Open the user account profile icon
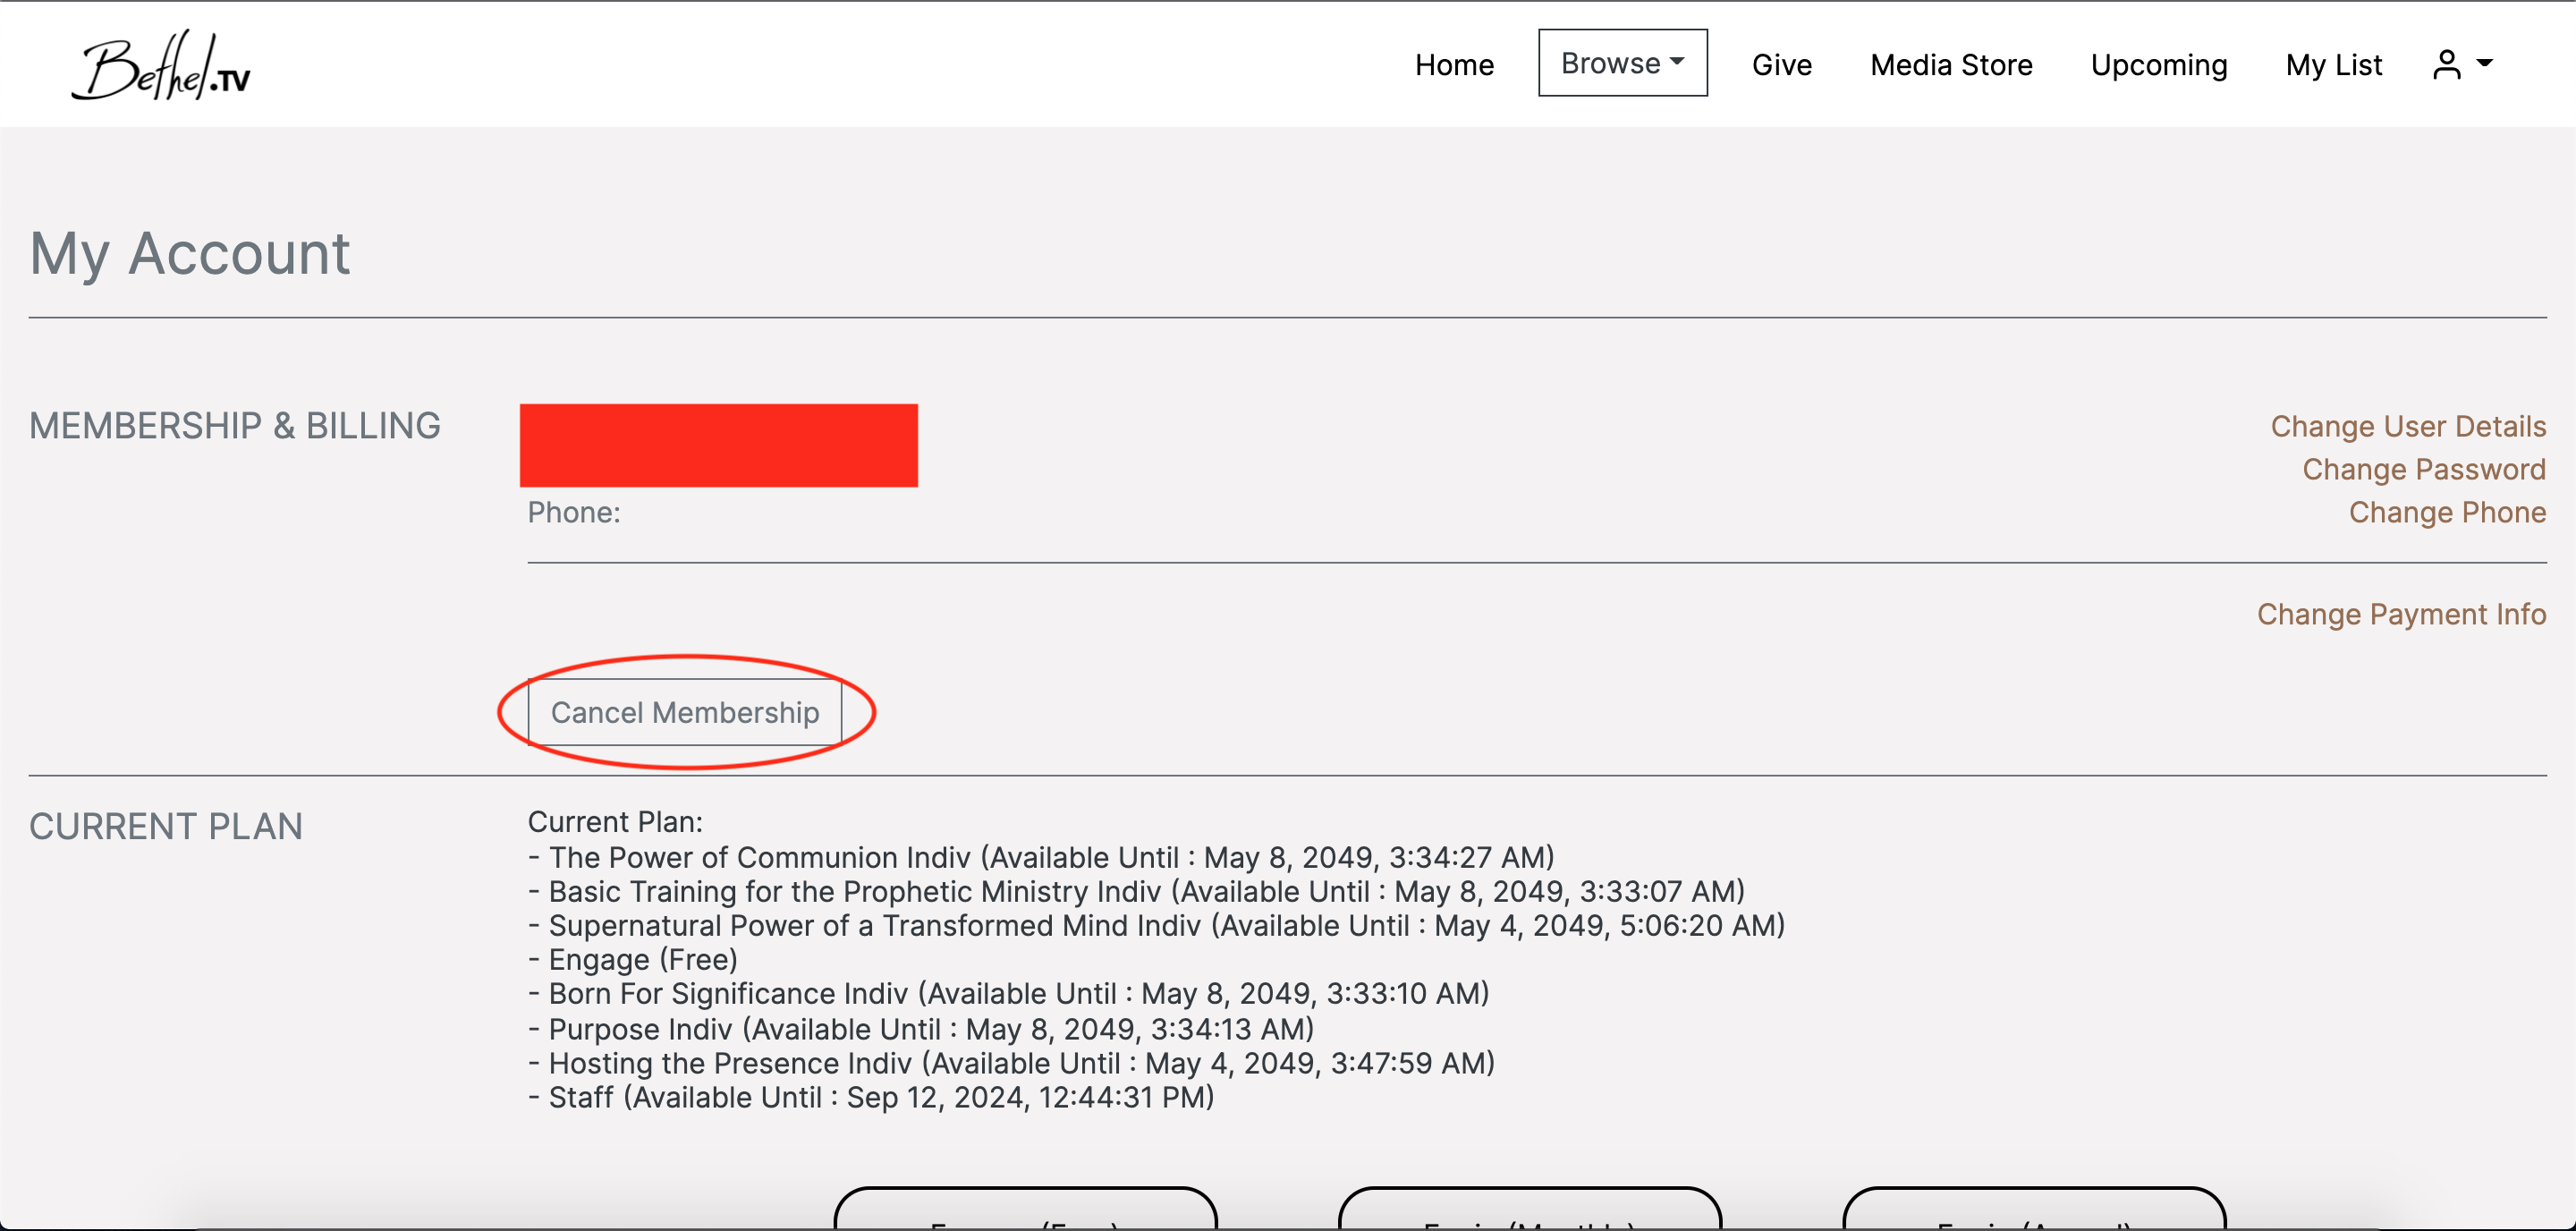This screenshot has height=1231, width=2576. 2446,65
